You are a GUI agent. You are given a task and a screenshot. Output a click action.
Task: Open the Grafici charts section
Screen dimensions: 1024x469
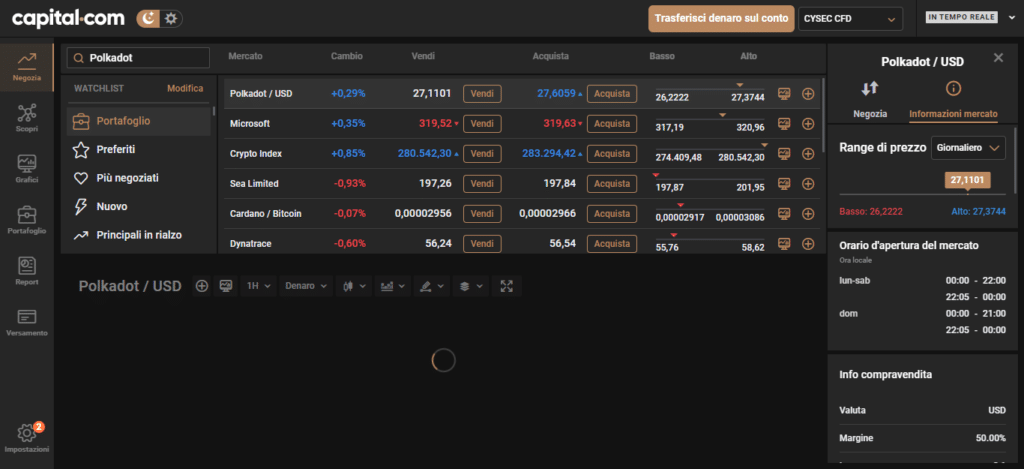click(x=27, y=169)
